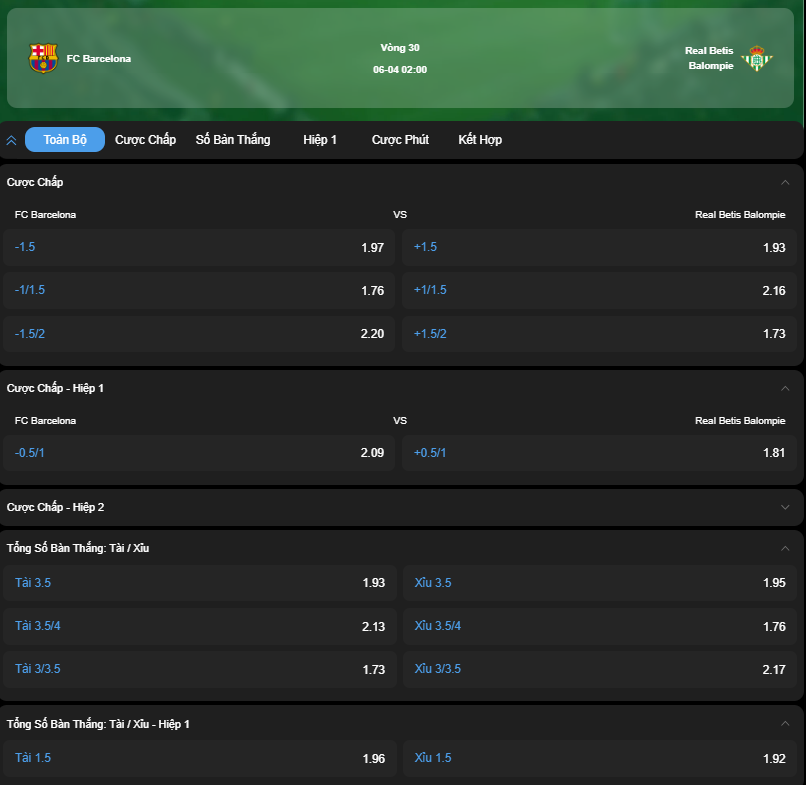Collapse Tổng Số Bàn Thắng: Tài / Xỉu section
Image resolution: width=806 pixels, height=785 pixels.
785,548
